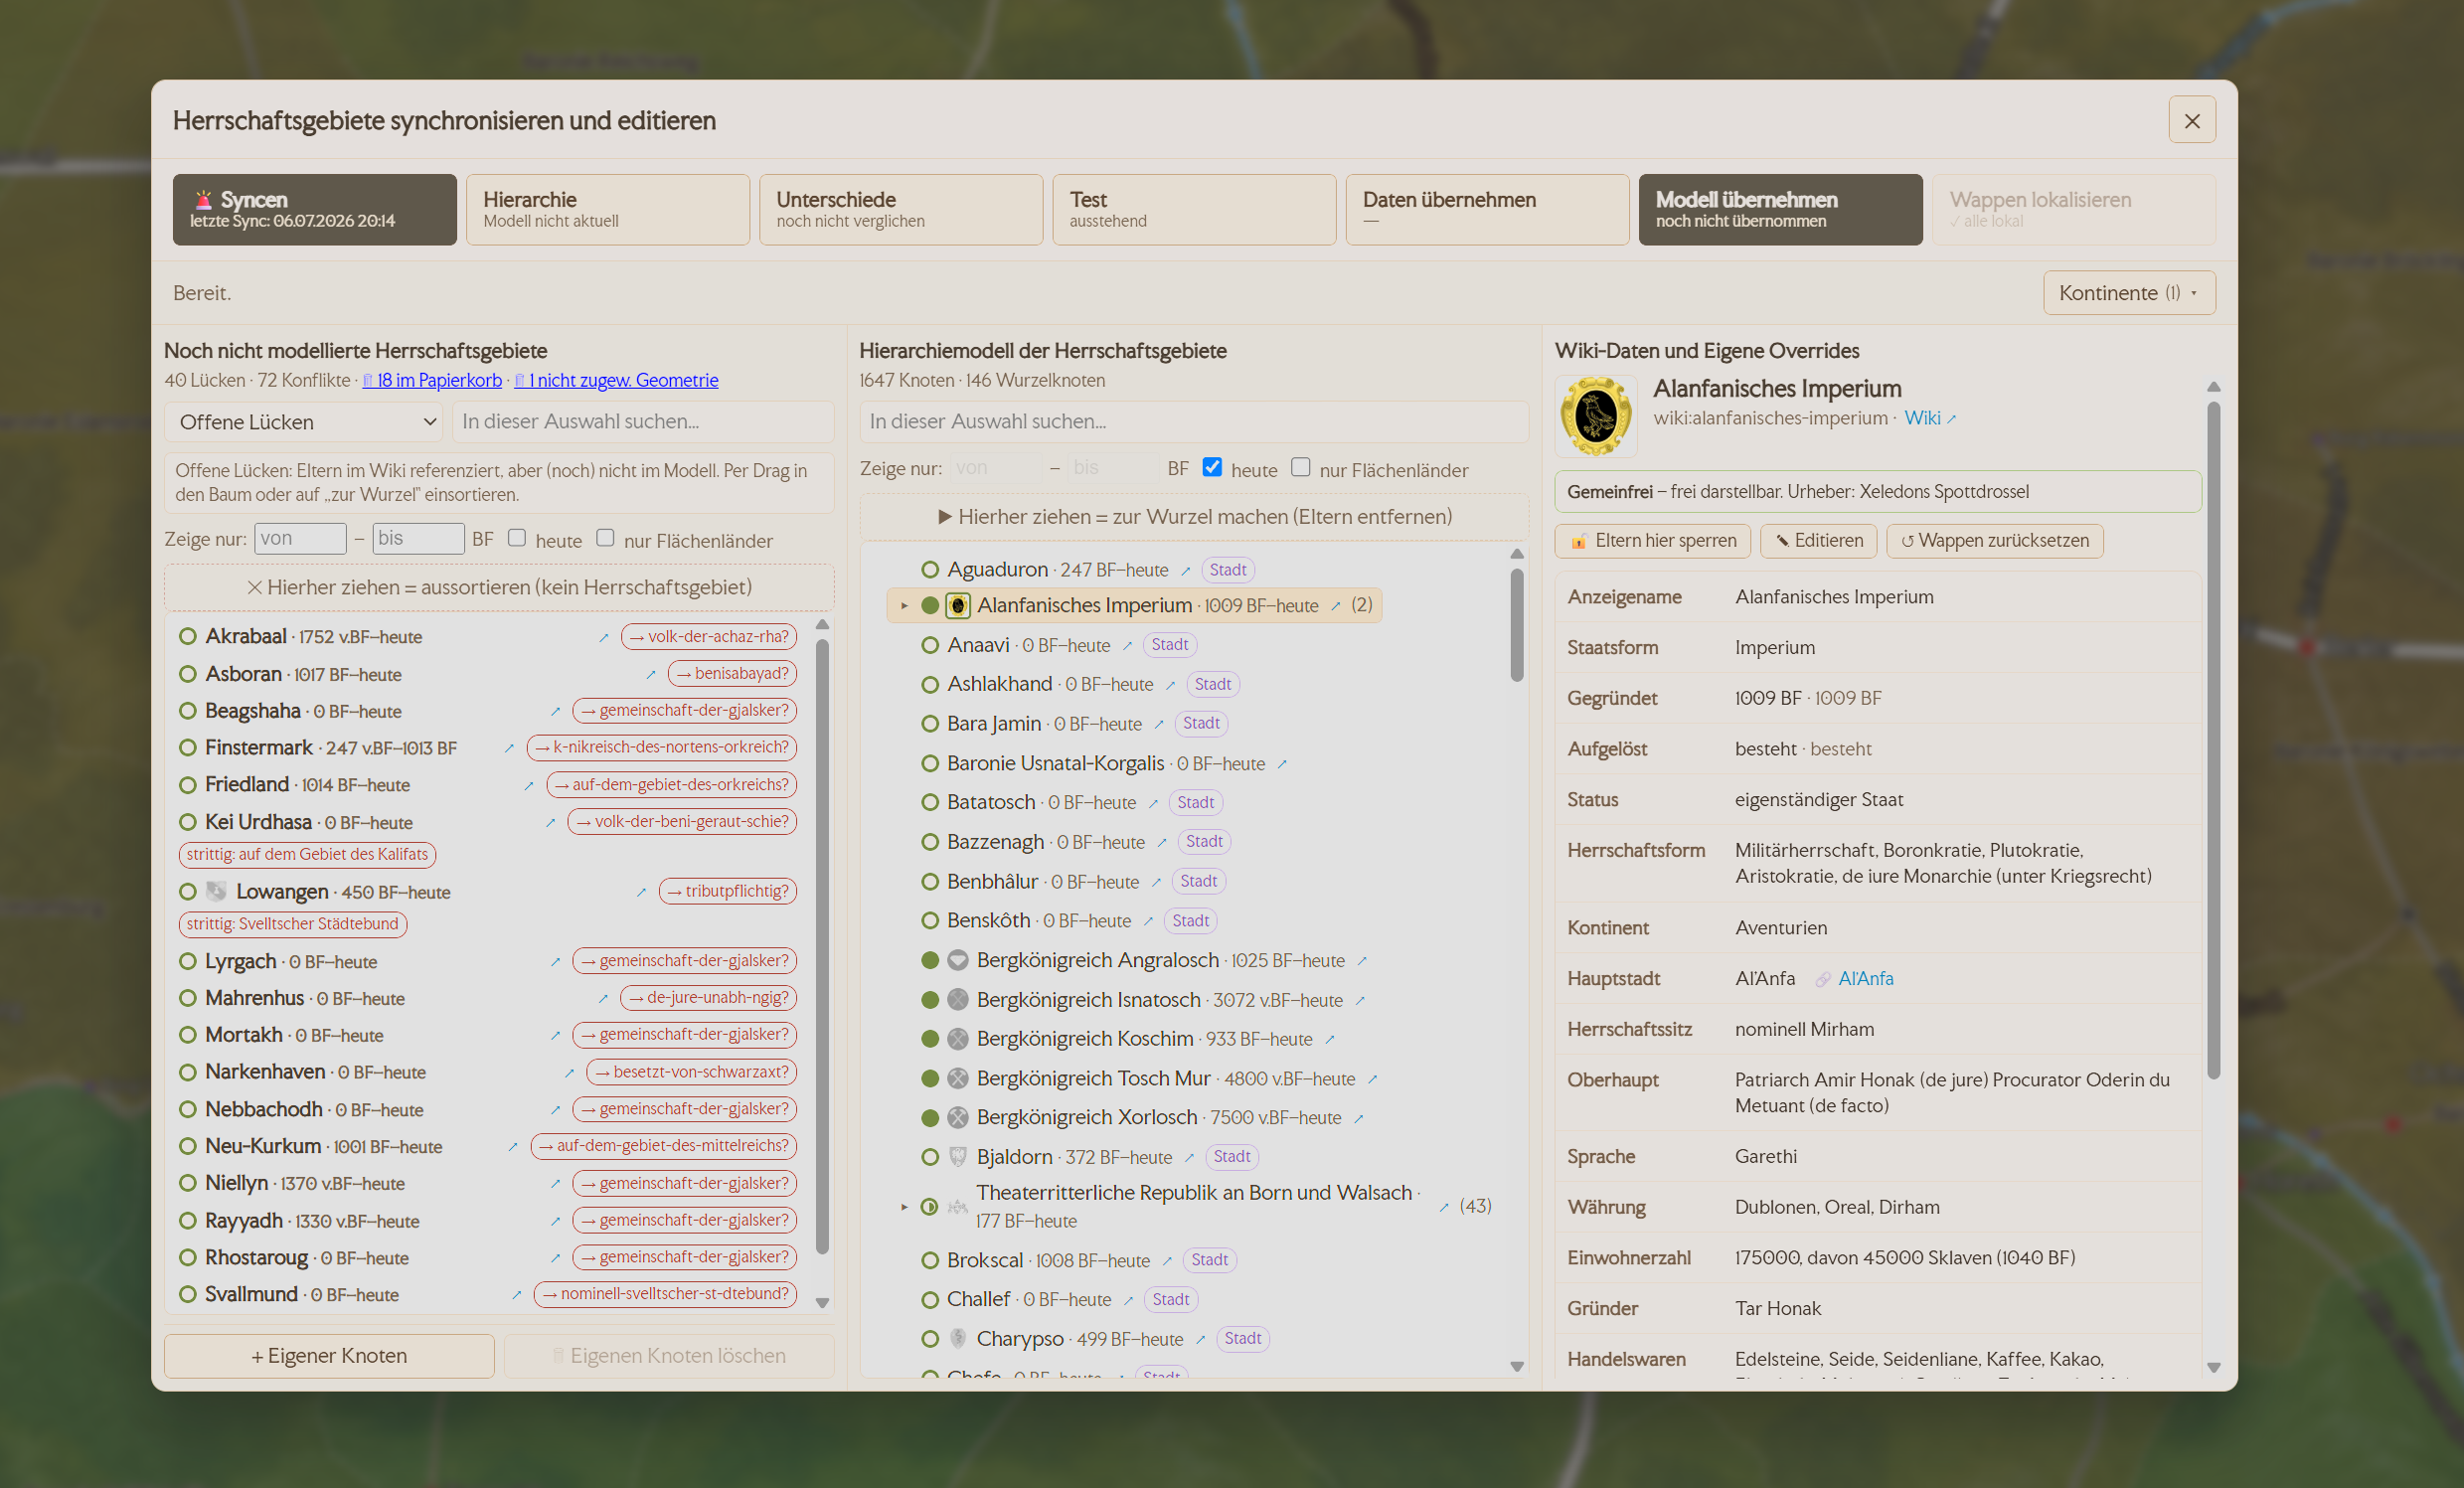Click the Bjaldorn shield icon

958,1157
